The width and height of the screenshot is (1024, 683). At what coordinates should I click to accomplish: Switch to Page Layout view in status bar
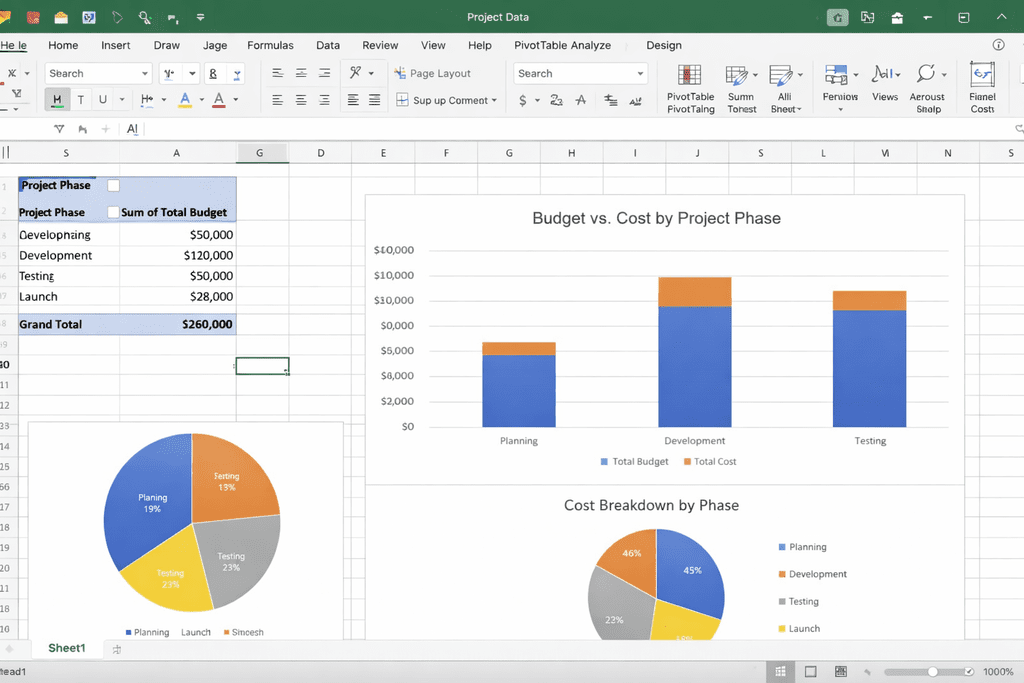811,672
